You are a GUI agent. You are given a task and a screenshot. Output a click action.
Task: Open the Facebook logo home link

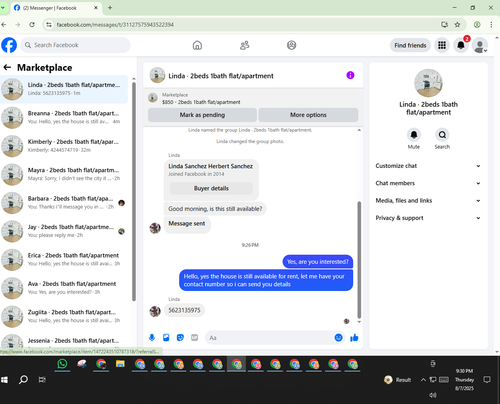click(9, 45)
